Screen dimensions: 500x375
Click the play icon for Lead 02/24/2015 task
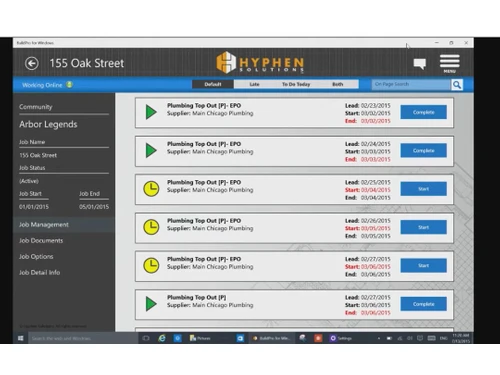point(151,150)
